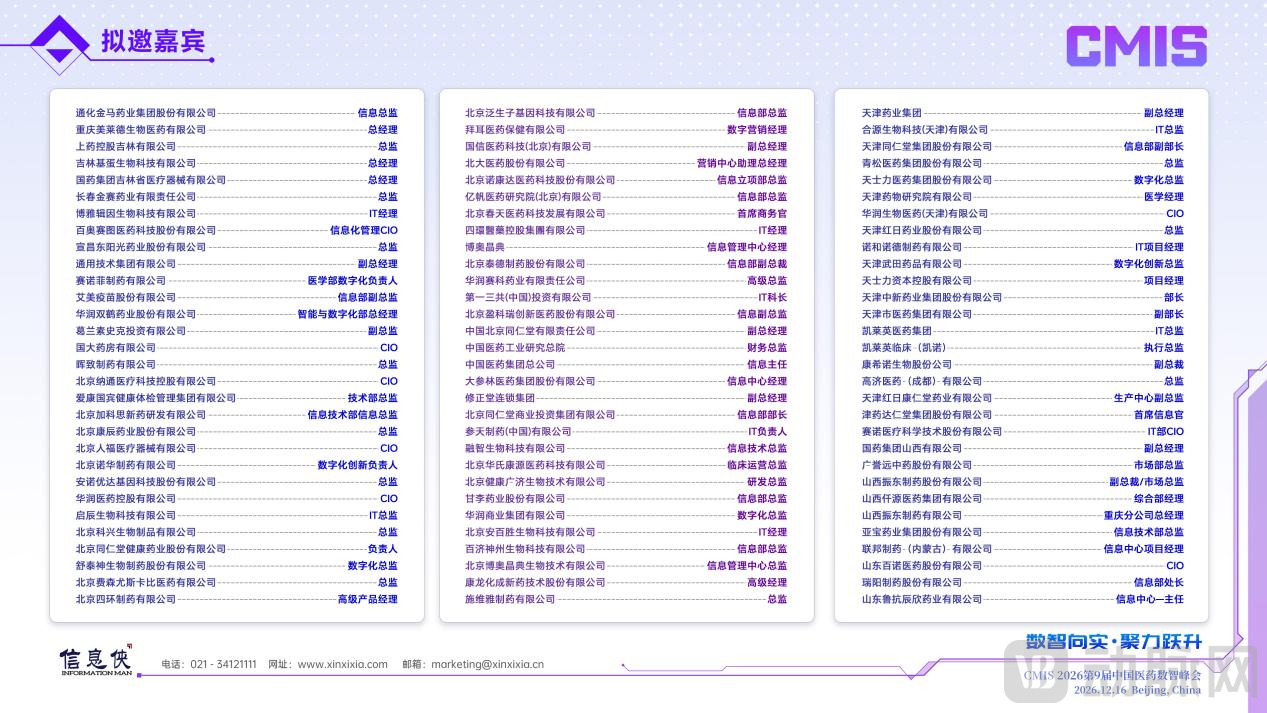Image resolution: width=1267 pixels, height=713 pixels.
Task: Select 医学经理 for 天津药物研究院
Action: point(1164,197)
